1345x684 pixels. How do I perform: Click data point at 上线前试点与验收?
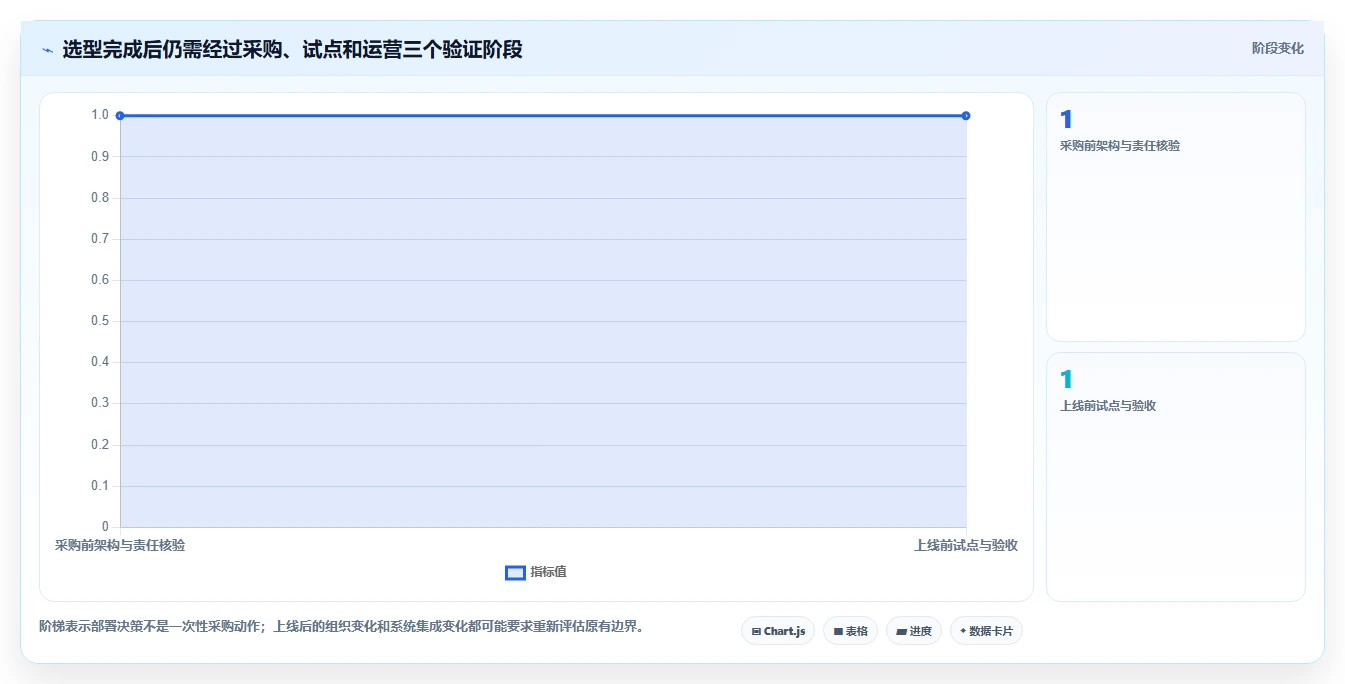966,116
